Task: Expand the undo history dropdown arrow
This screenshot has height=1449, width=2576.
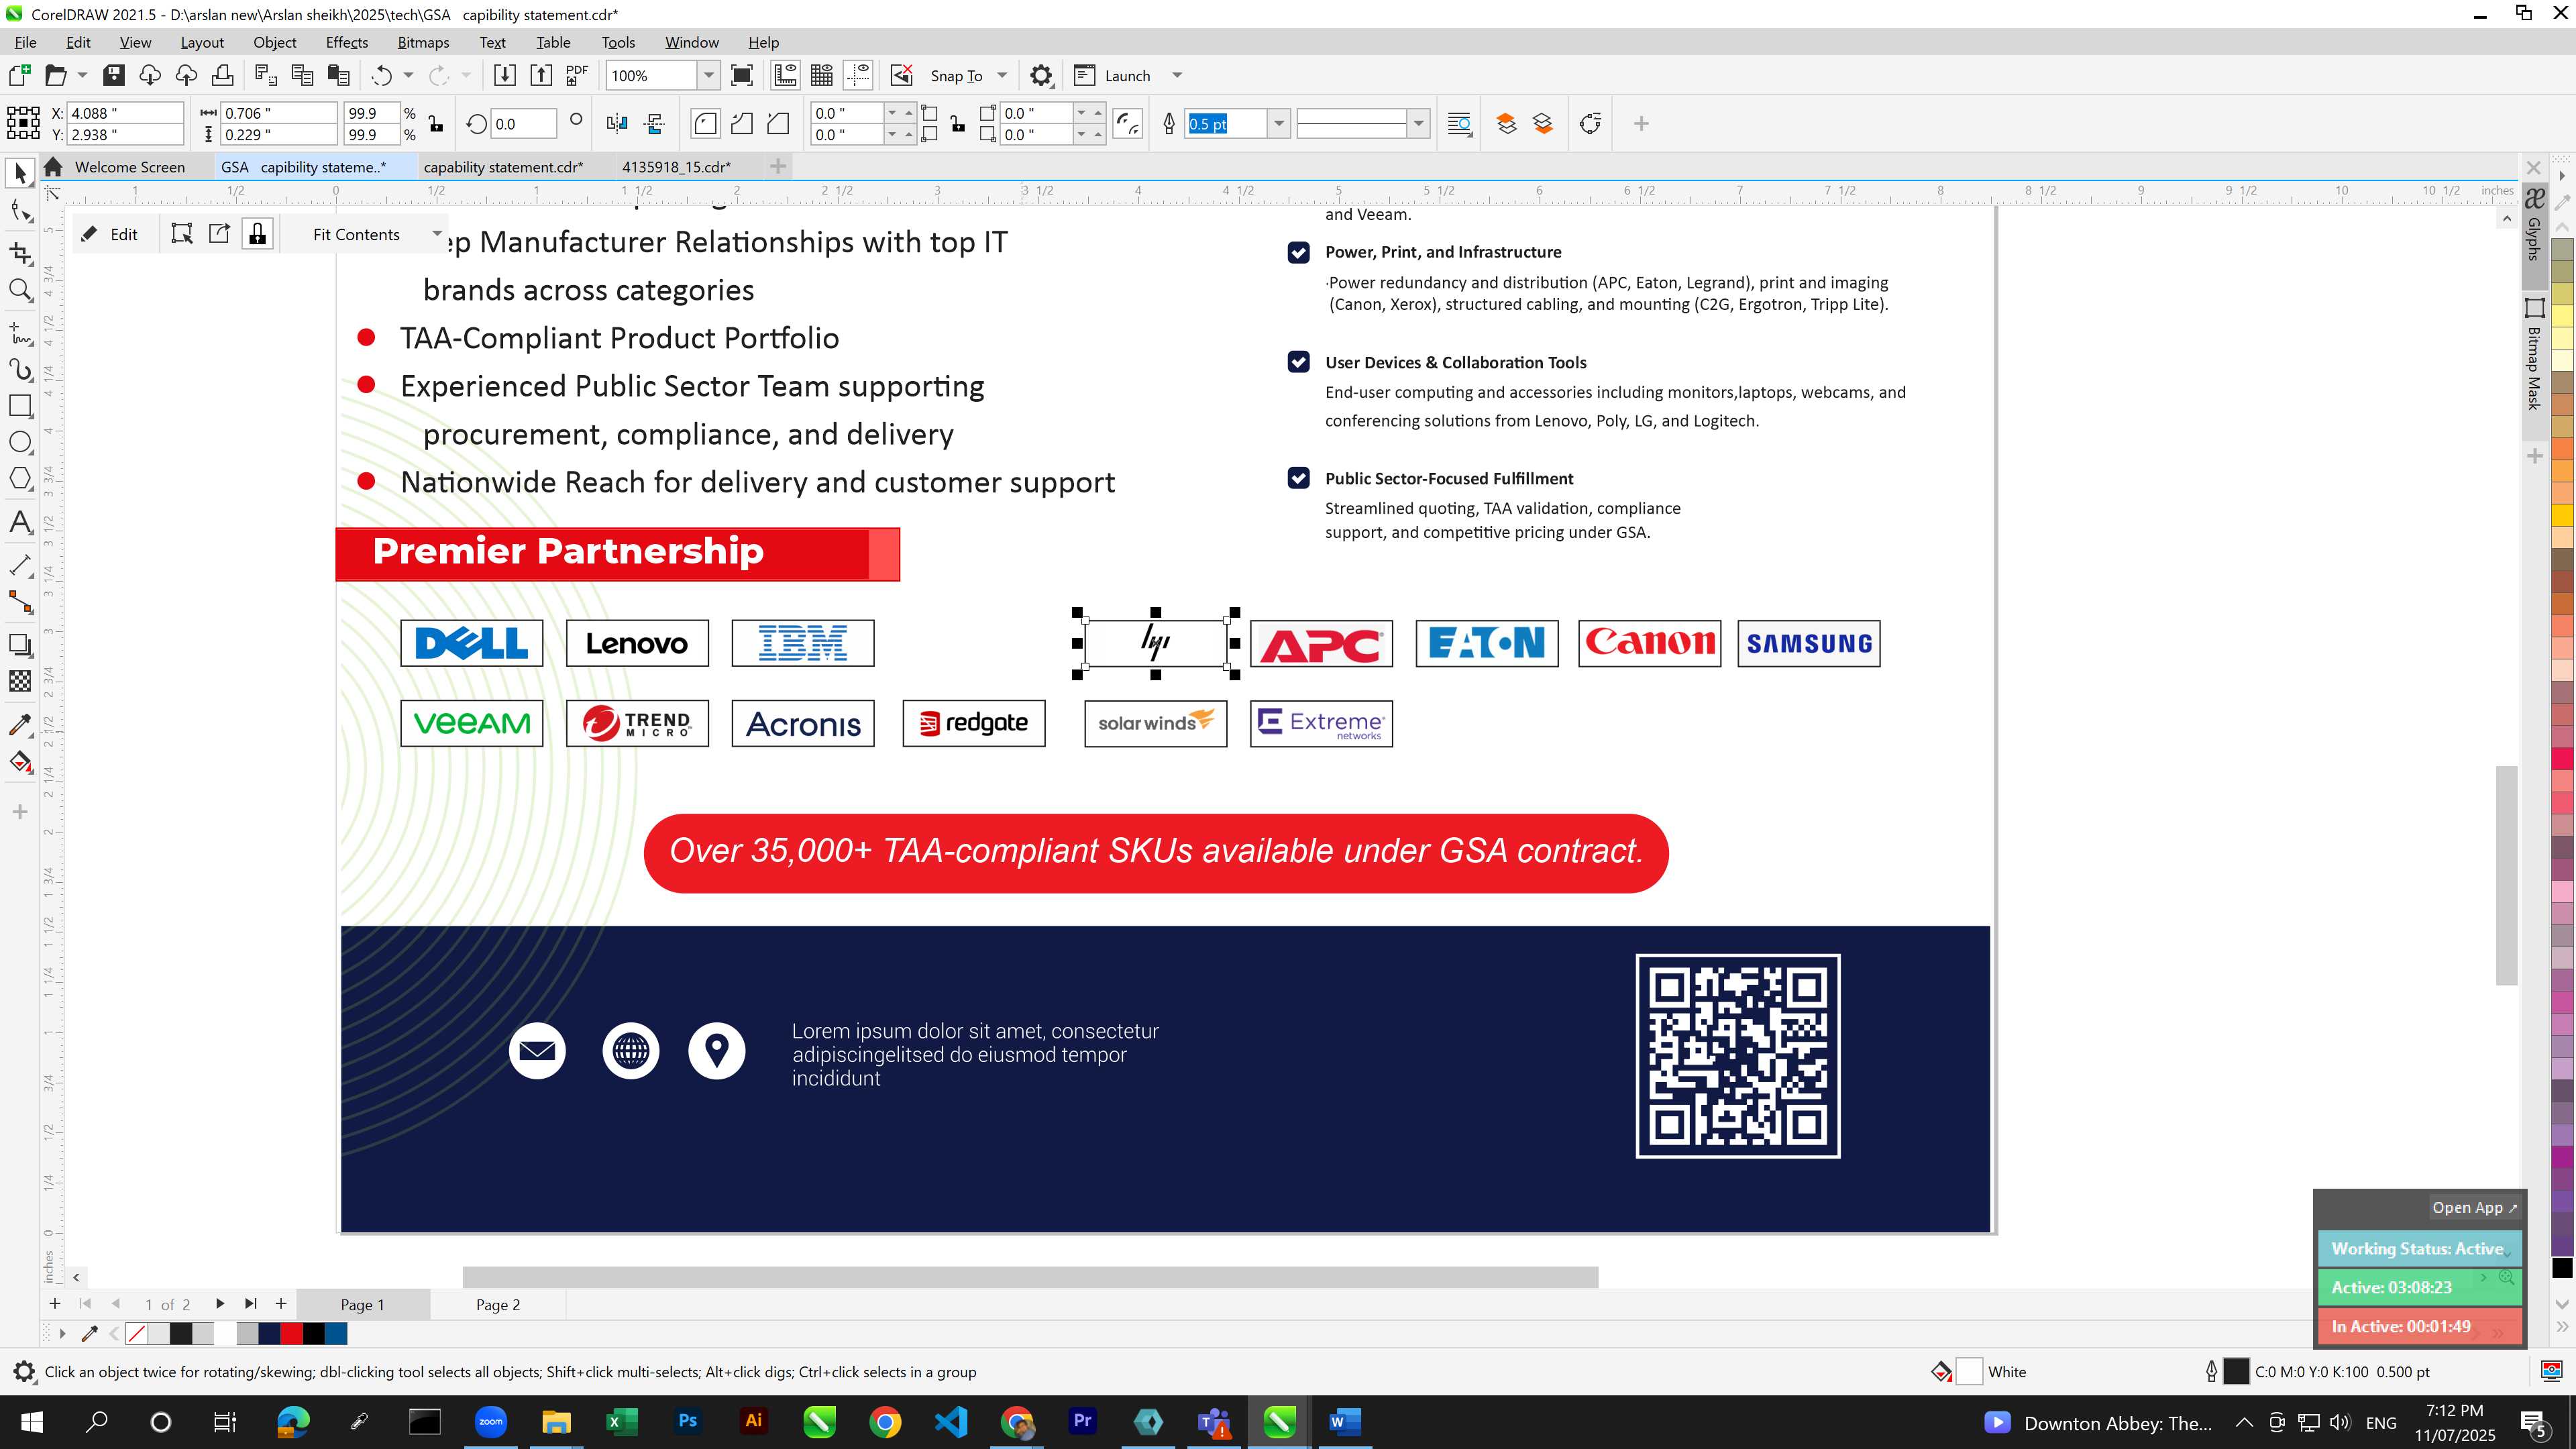Action: [408, 75]
